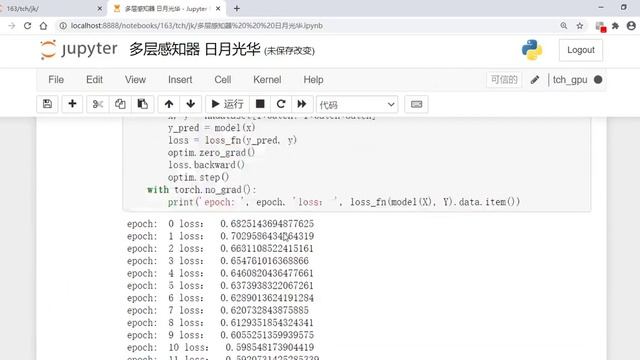Save the notebook with the floppy disk icon
This screenshot has width=640, height=360.
(x=47, y=104)
